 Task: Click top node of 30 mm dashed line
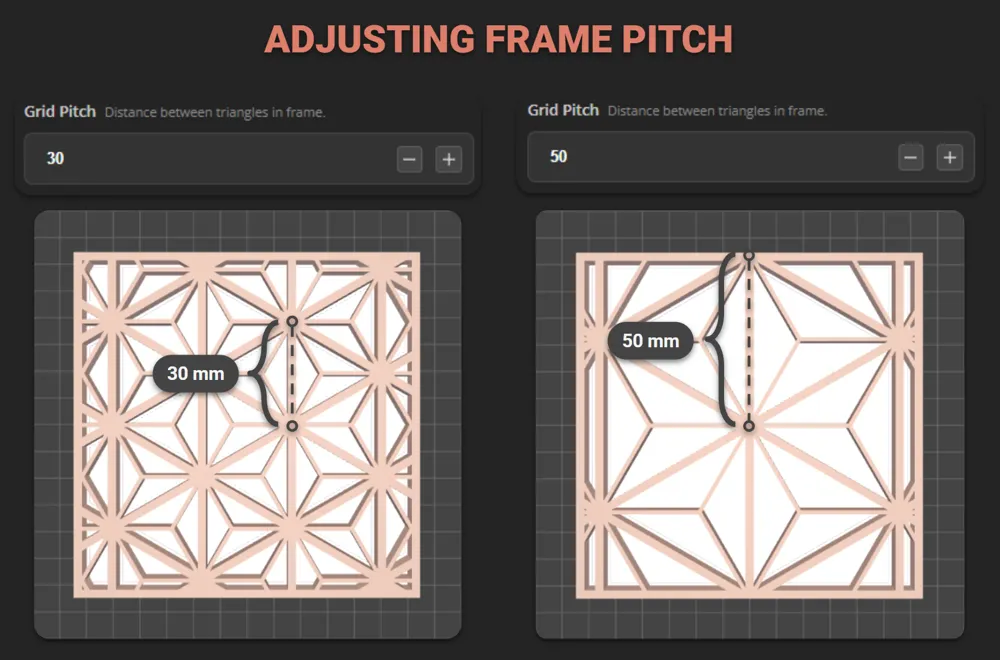pyautogui.click(x=292, y=321)
